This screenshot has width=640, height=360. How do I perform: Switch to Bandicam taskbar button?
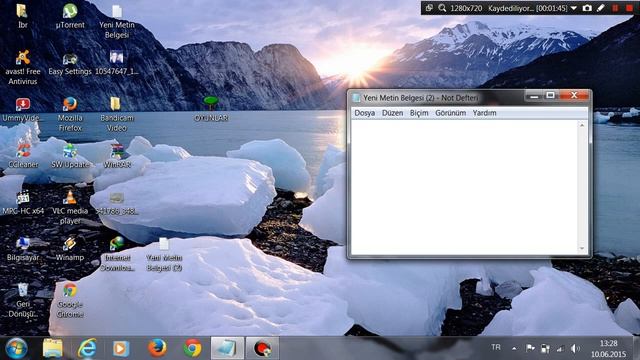pos(262,349)
